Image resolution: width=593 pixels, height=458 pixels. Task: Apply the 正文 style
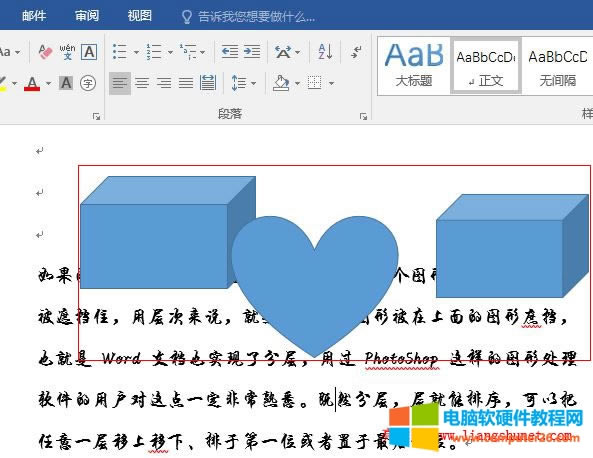486,66
